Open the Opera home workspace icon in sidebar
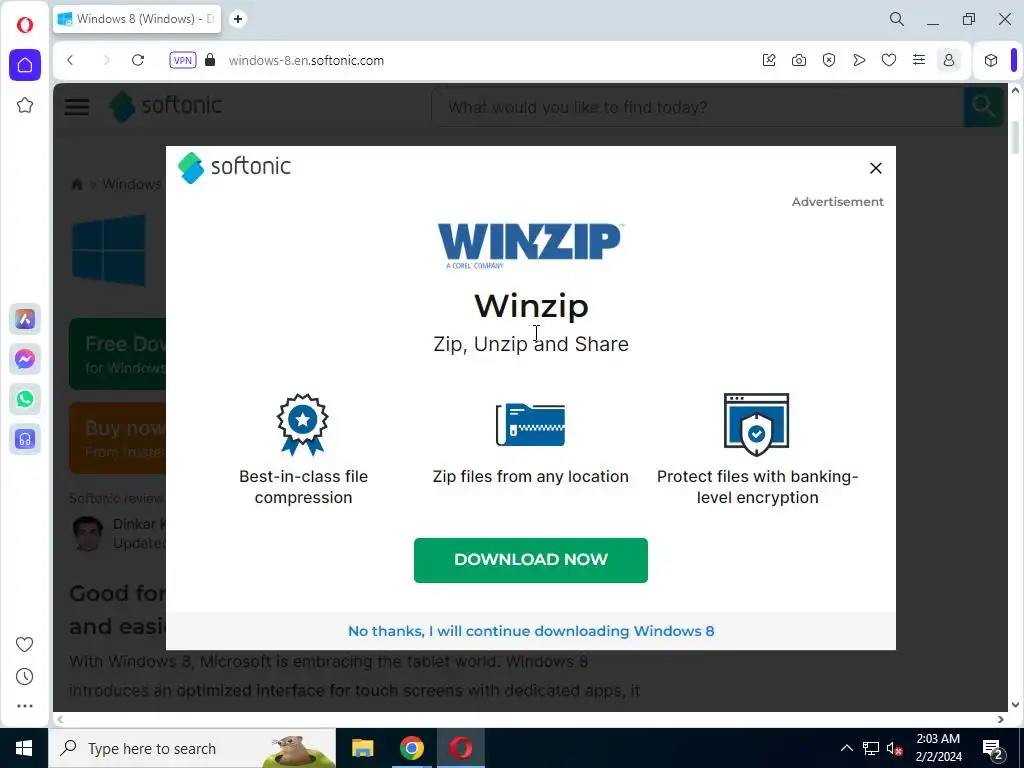The image size is (1024, 768). [x=25, y=65]
